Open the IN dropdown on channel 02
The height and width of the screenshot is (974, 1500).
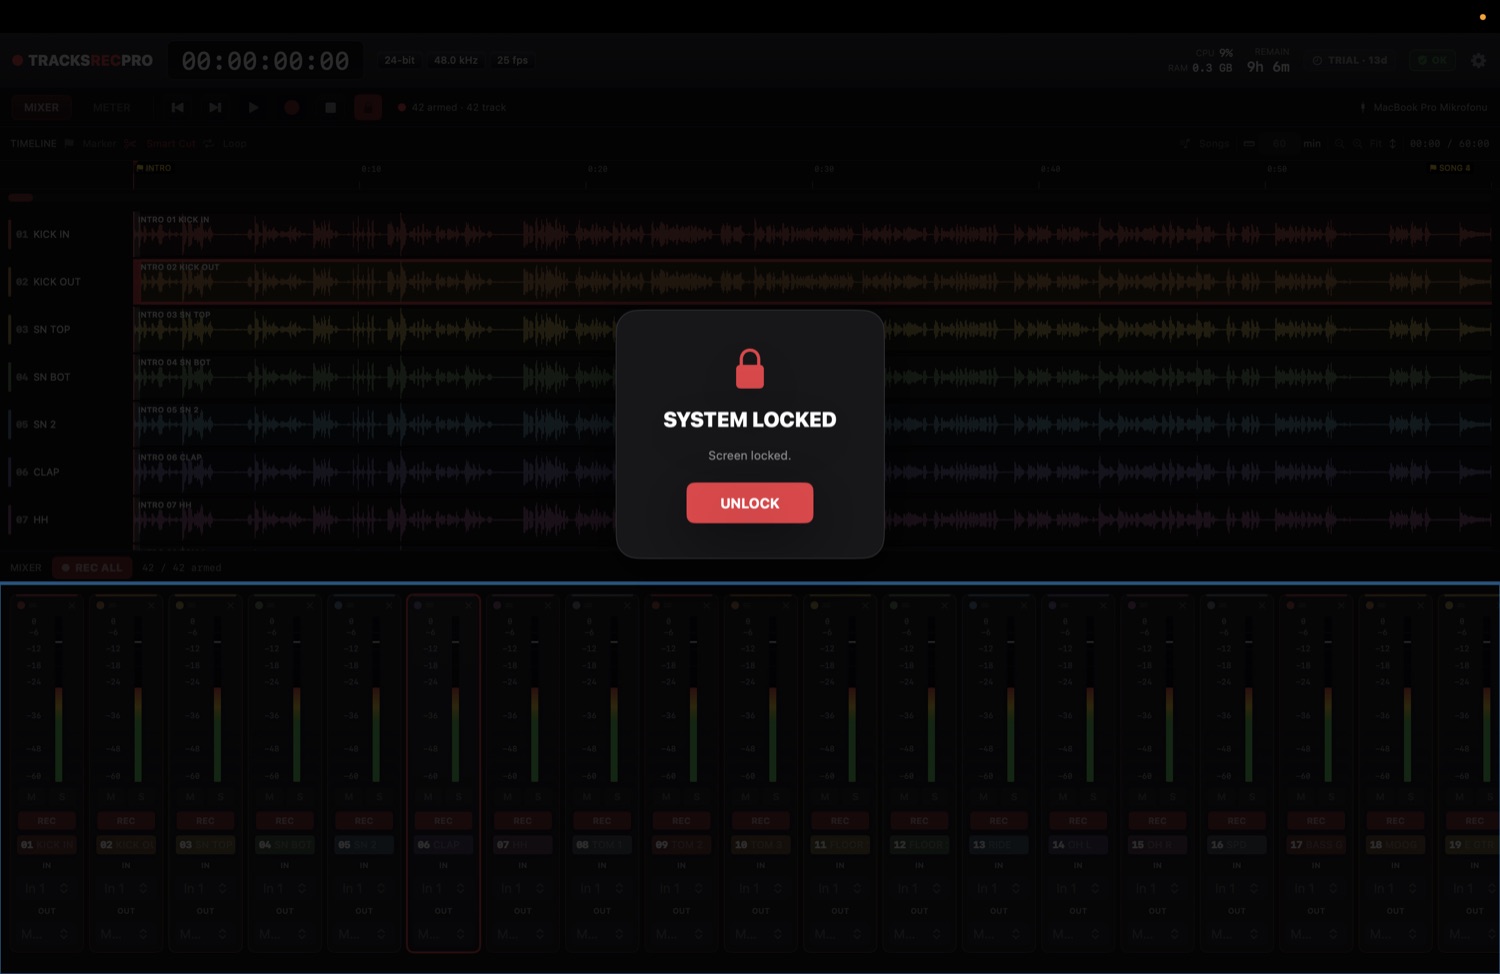[x=126, y=888]
